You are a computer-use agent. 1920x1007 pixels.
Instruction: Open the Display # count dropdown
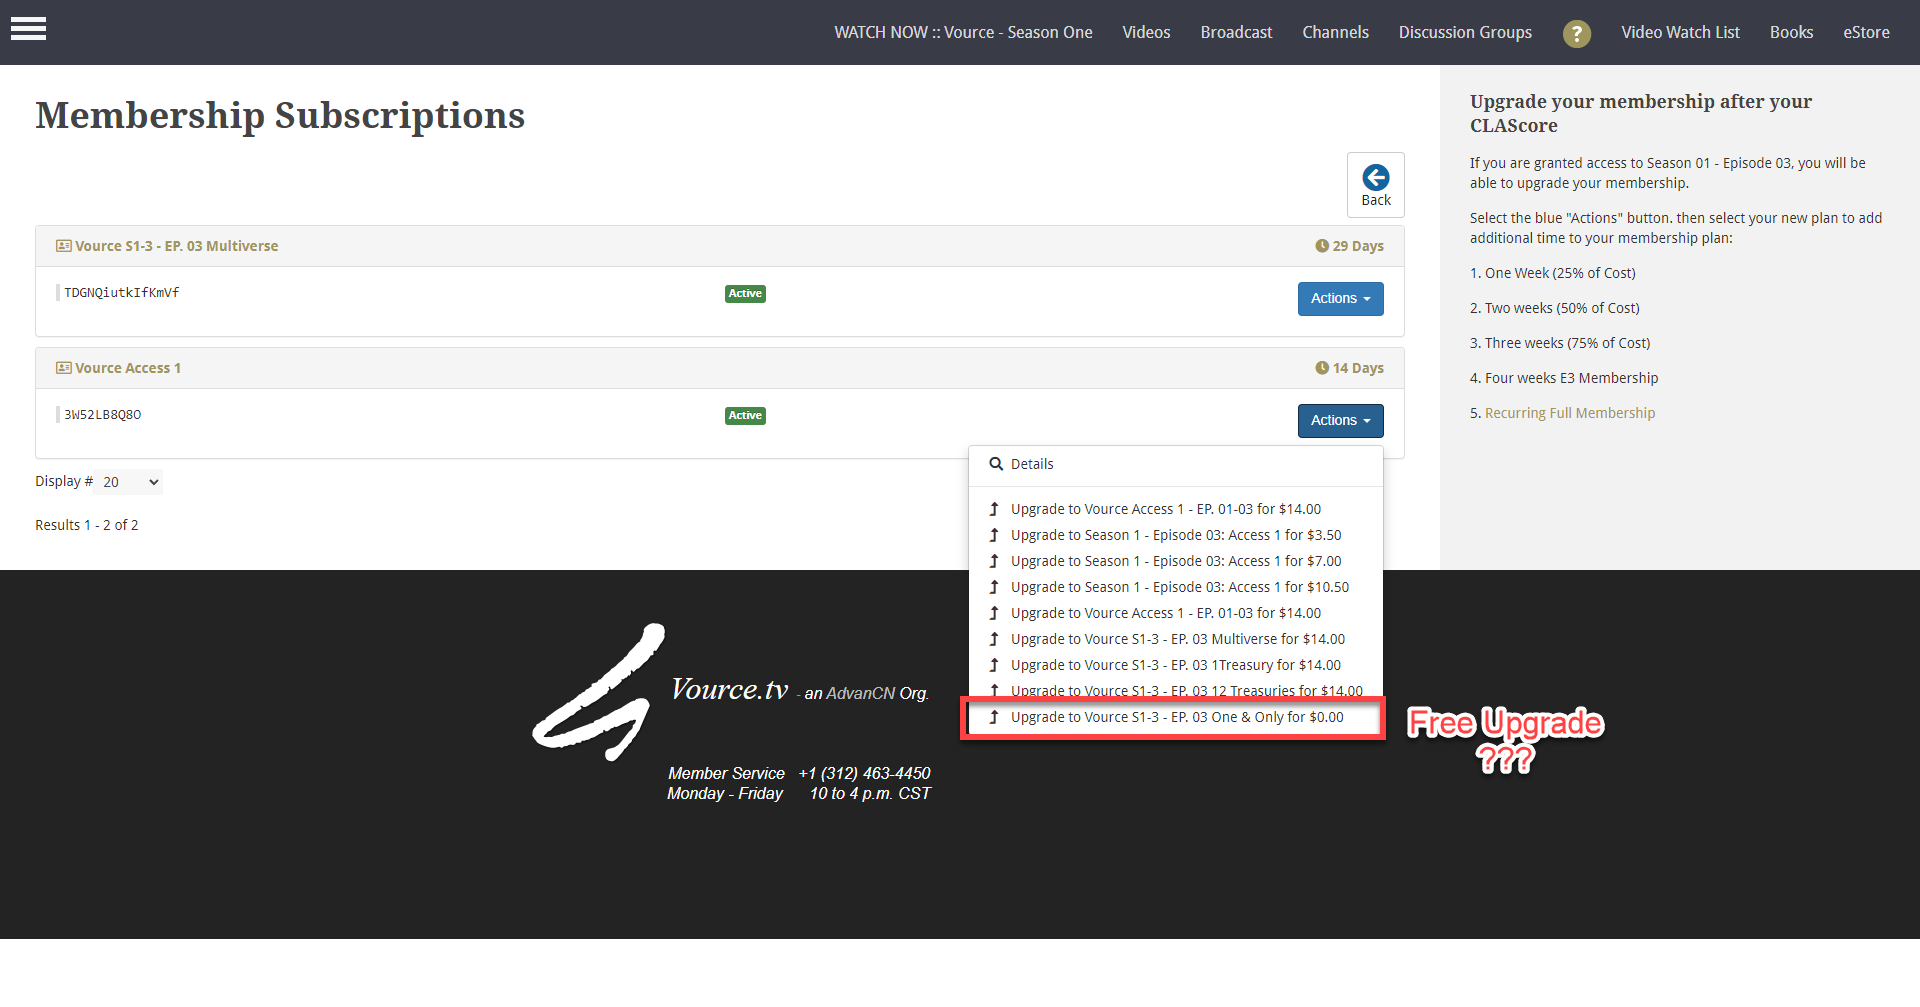(128, 482)
